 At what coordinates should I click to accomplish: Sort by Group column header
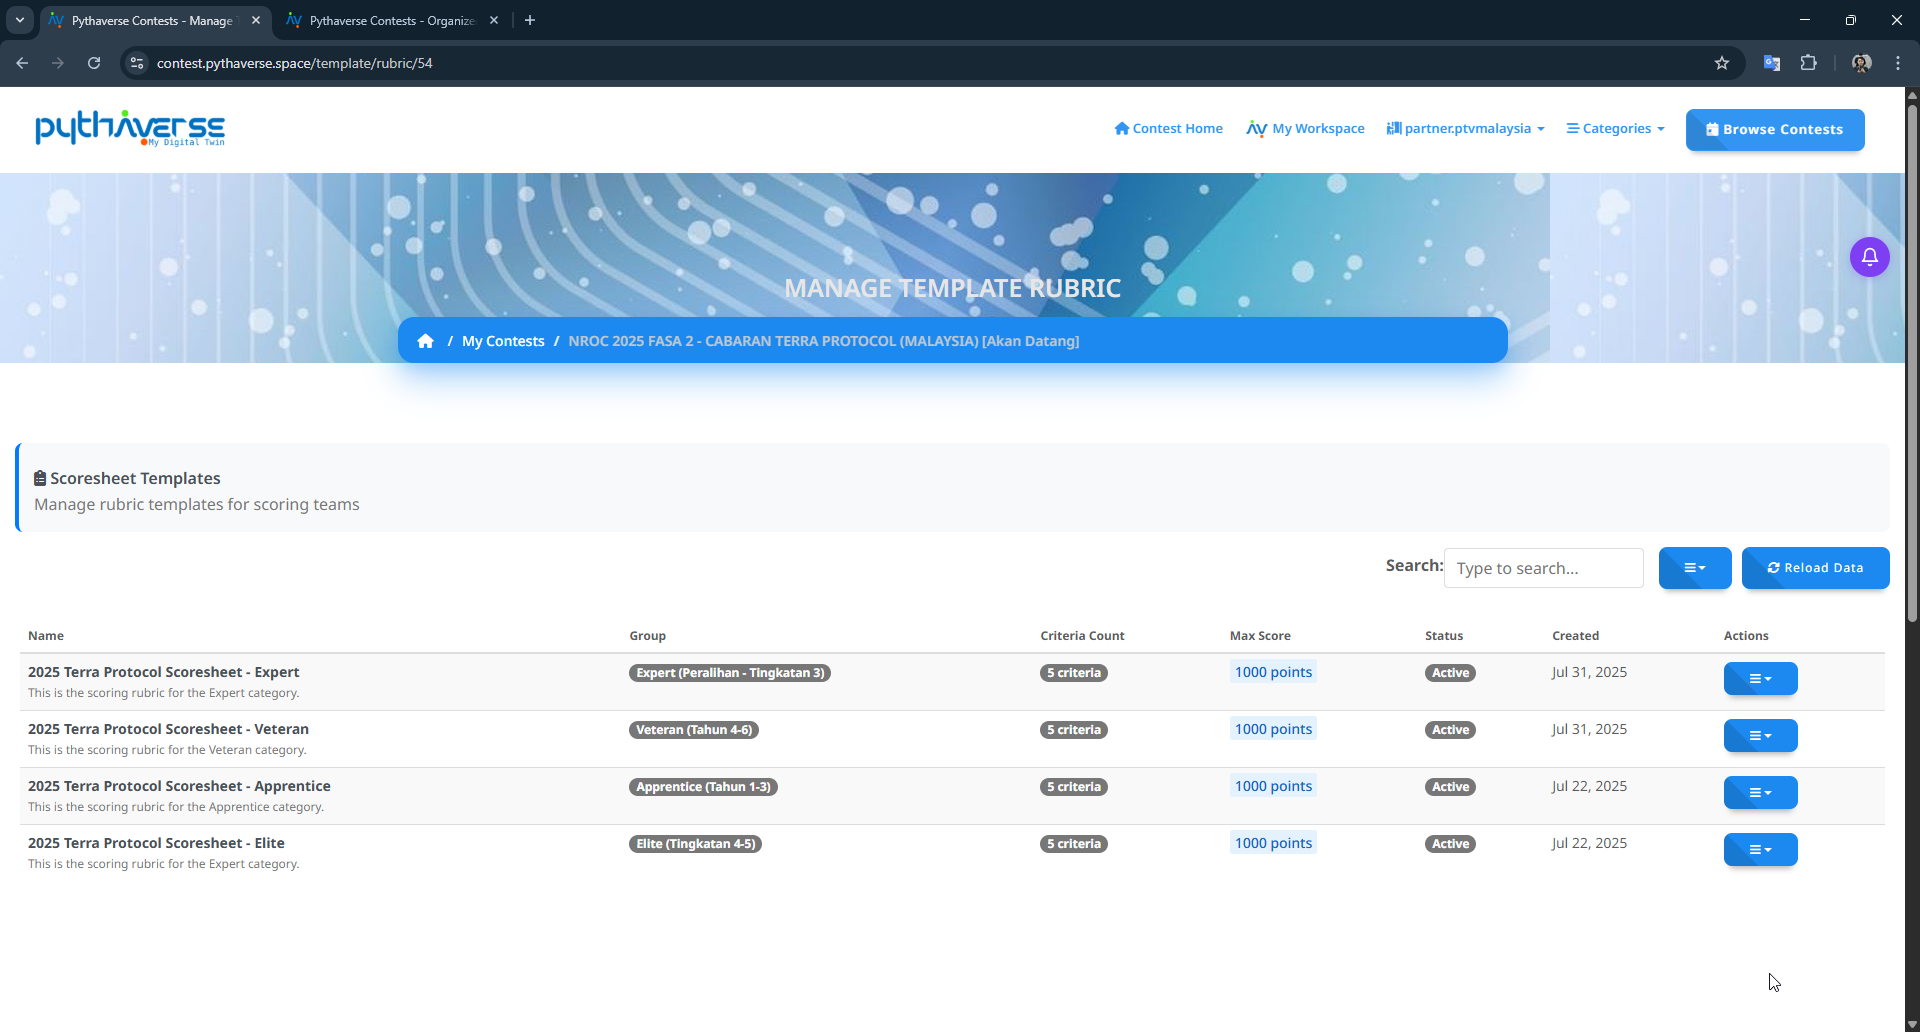(647, 636)
